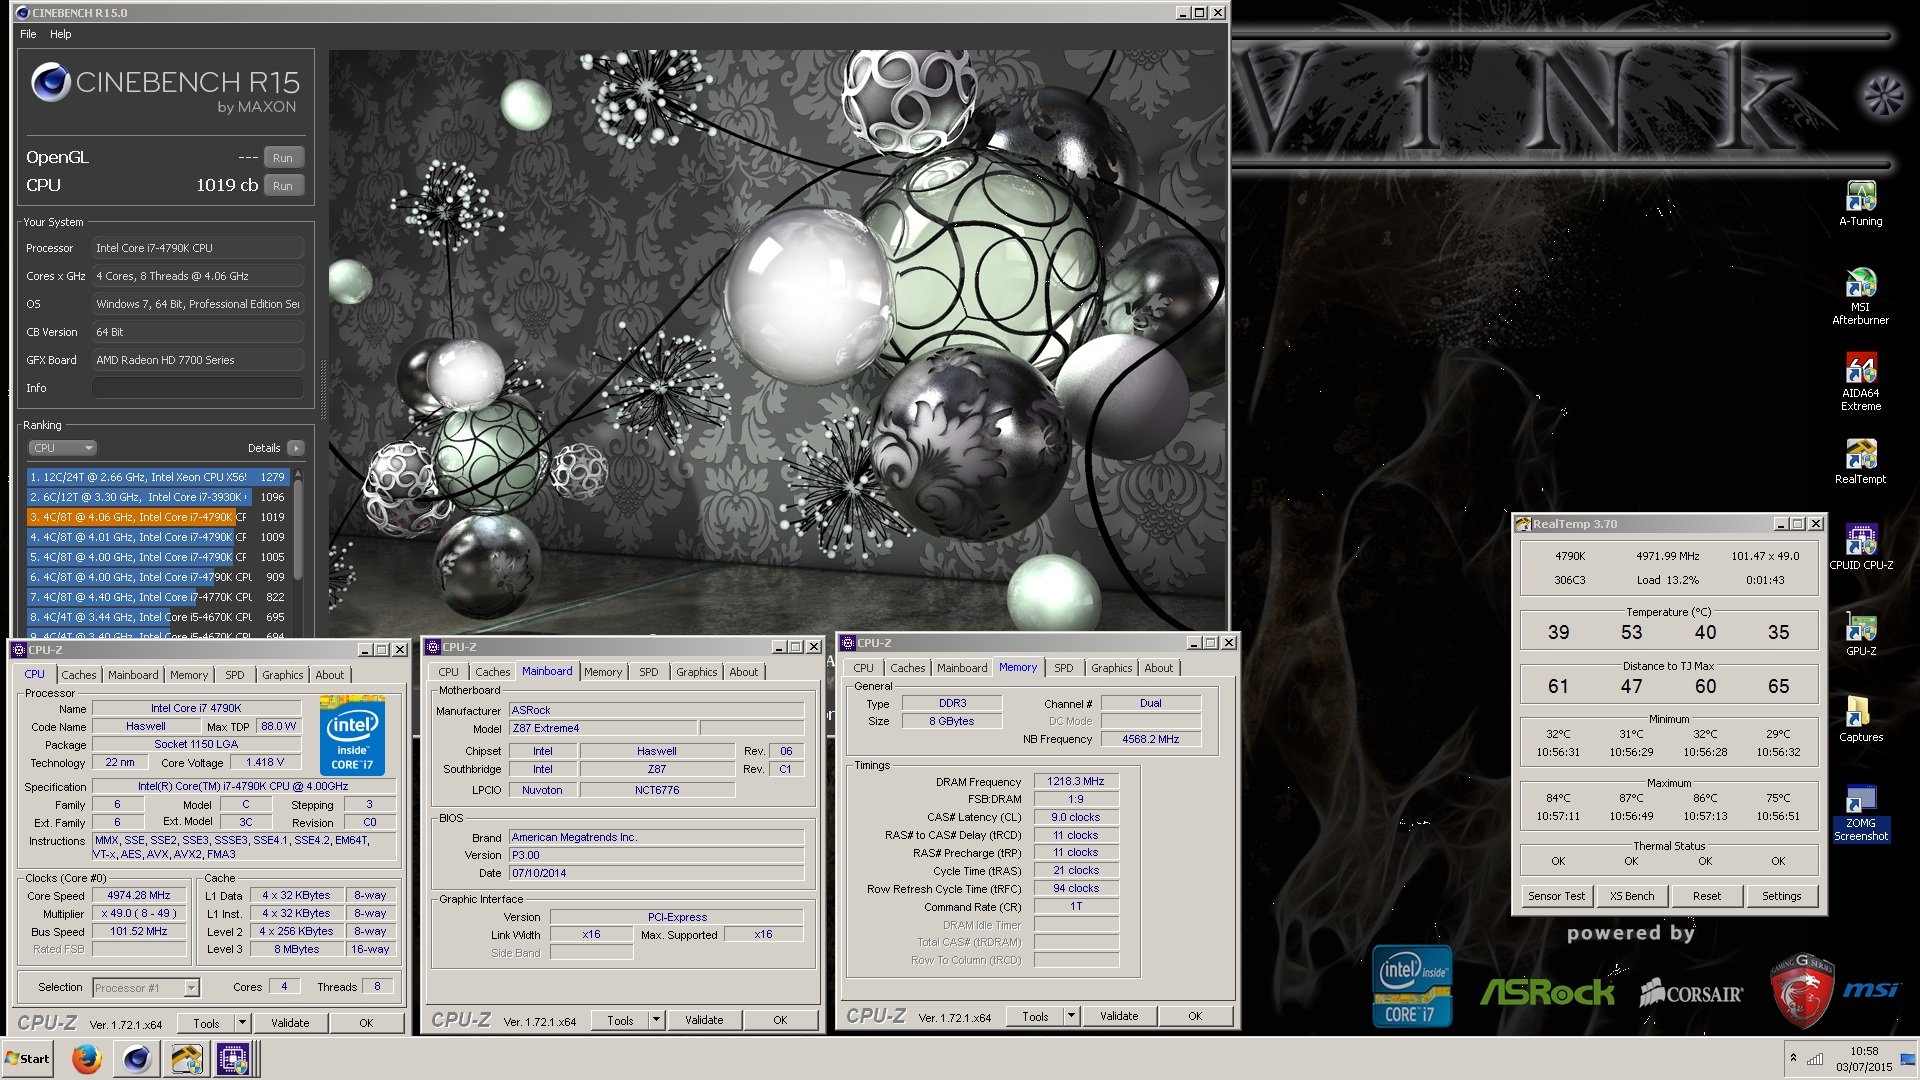The width and height of the screenshot is (1920, 1080).
Task: Click network signal tray icon
Action: pyautogui.click(x=1815, y=1058)
